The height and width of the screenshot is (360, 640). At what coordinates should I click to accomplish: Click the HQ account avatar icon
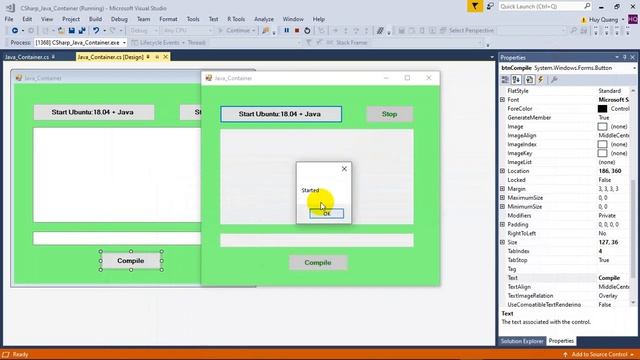(633, 19)
